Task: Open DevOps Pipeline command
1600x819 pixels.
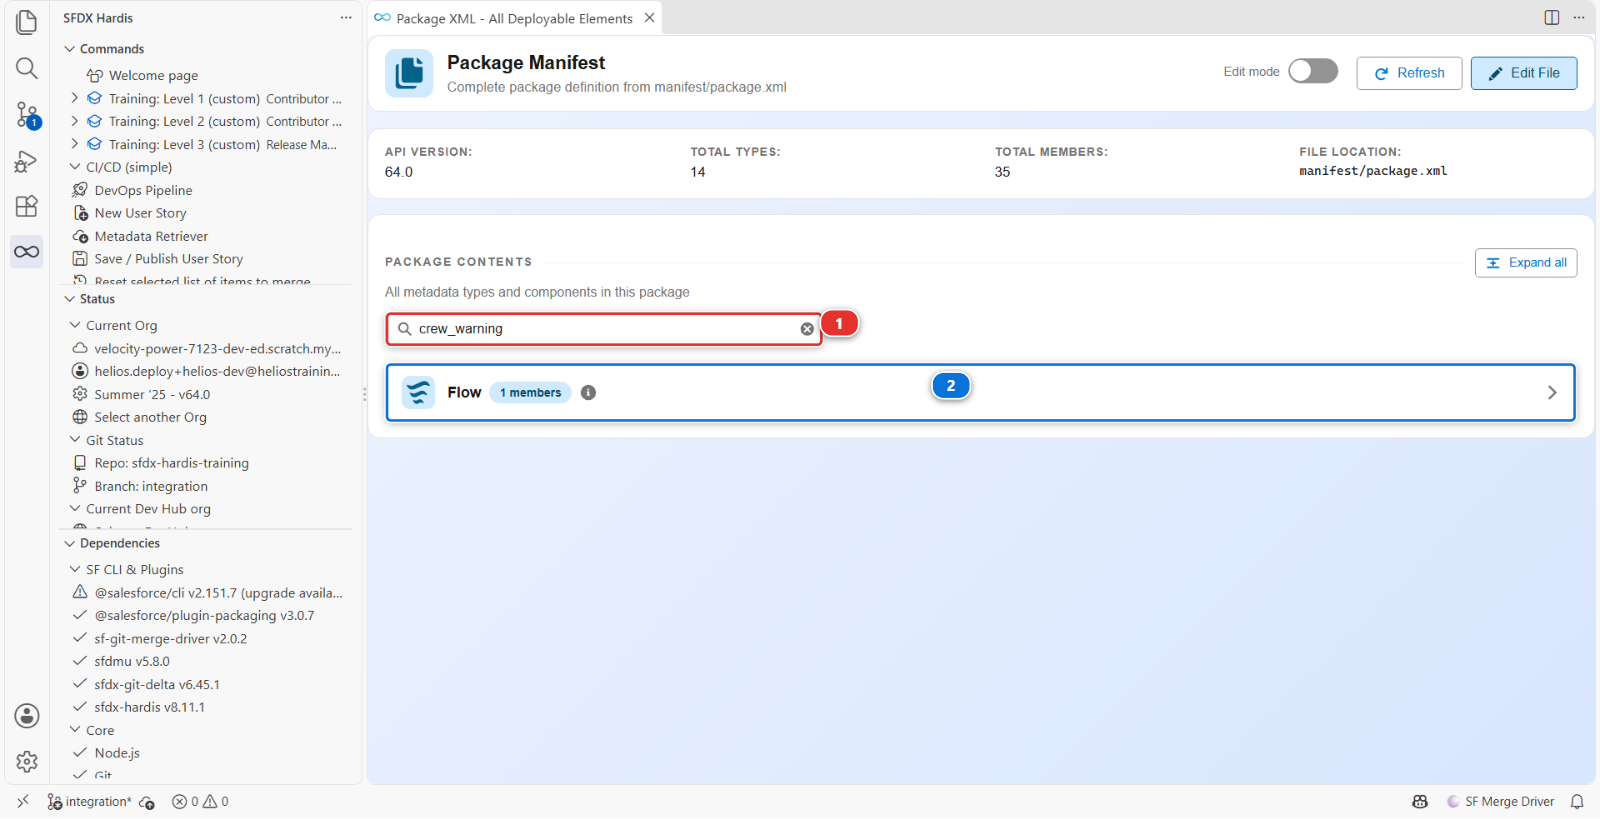Action: click(143, 191)
